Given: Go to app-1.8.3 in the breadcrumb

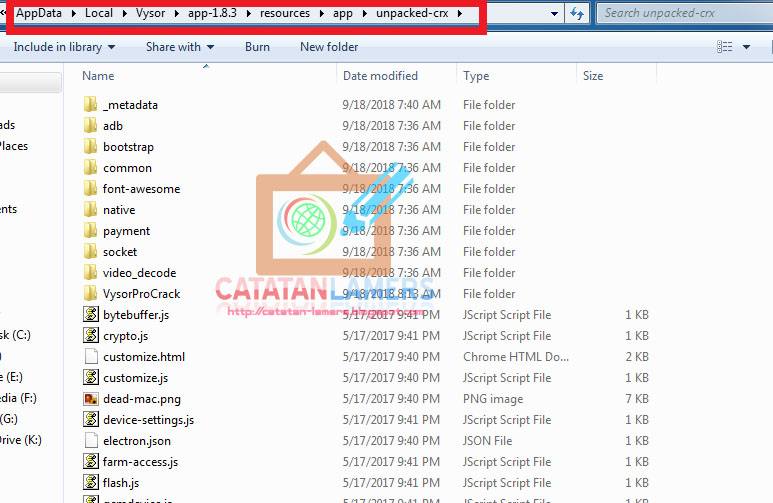Looking at the screenshot, I should [x=212, y=13].
